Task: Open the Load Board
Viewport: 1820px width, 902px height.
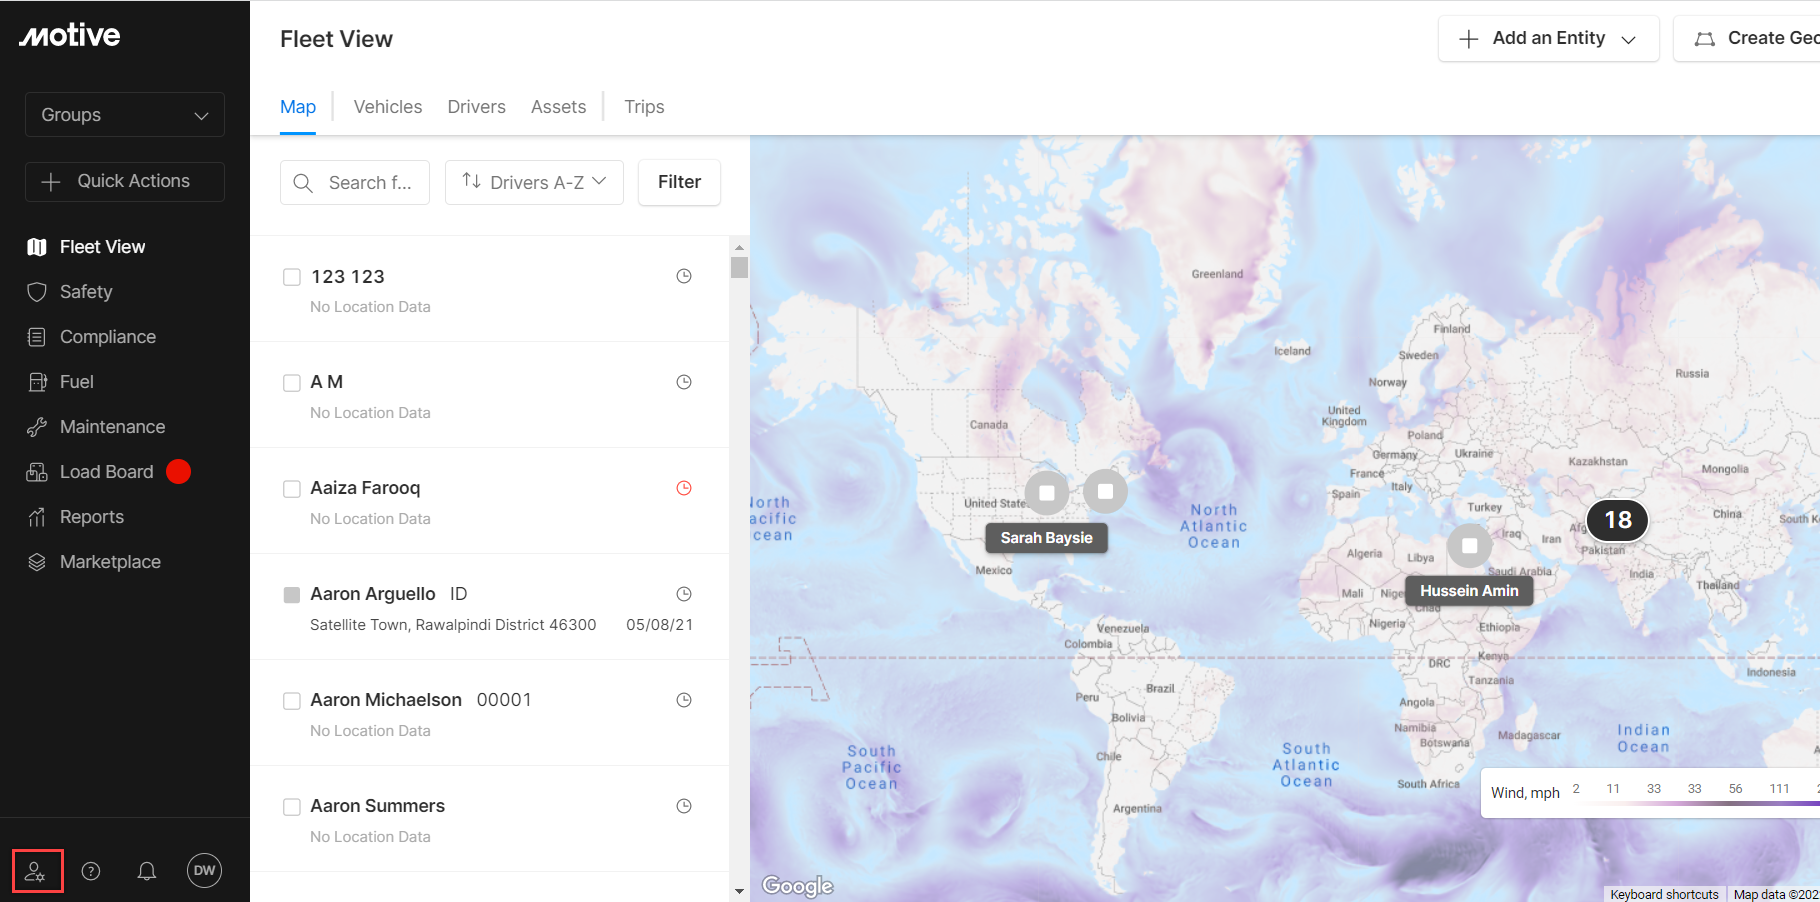Action: [x=106, y=472]
